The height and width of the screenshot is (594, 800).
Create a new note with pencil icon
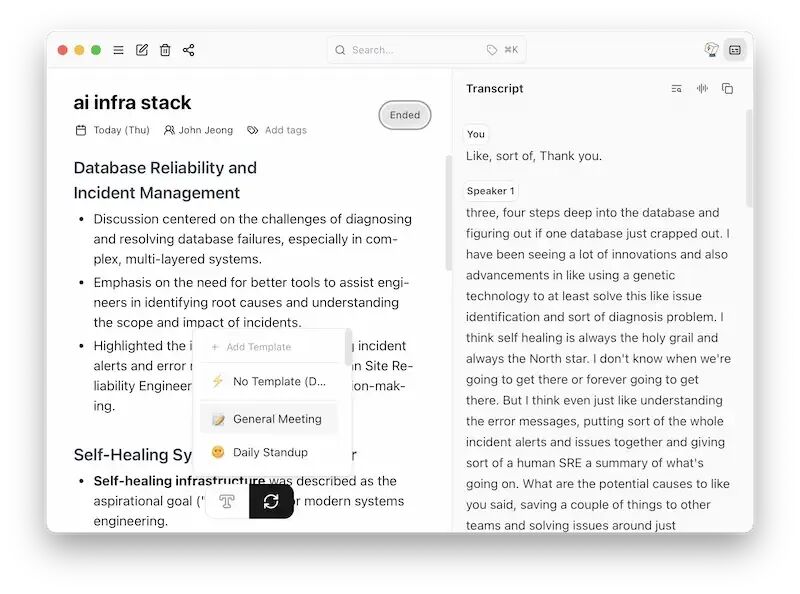[x=142, y=50]
